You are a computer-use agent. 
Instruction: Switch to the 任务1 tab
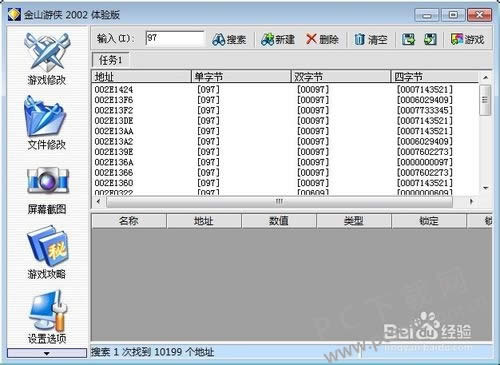tap(110, 60)
